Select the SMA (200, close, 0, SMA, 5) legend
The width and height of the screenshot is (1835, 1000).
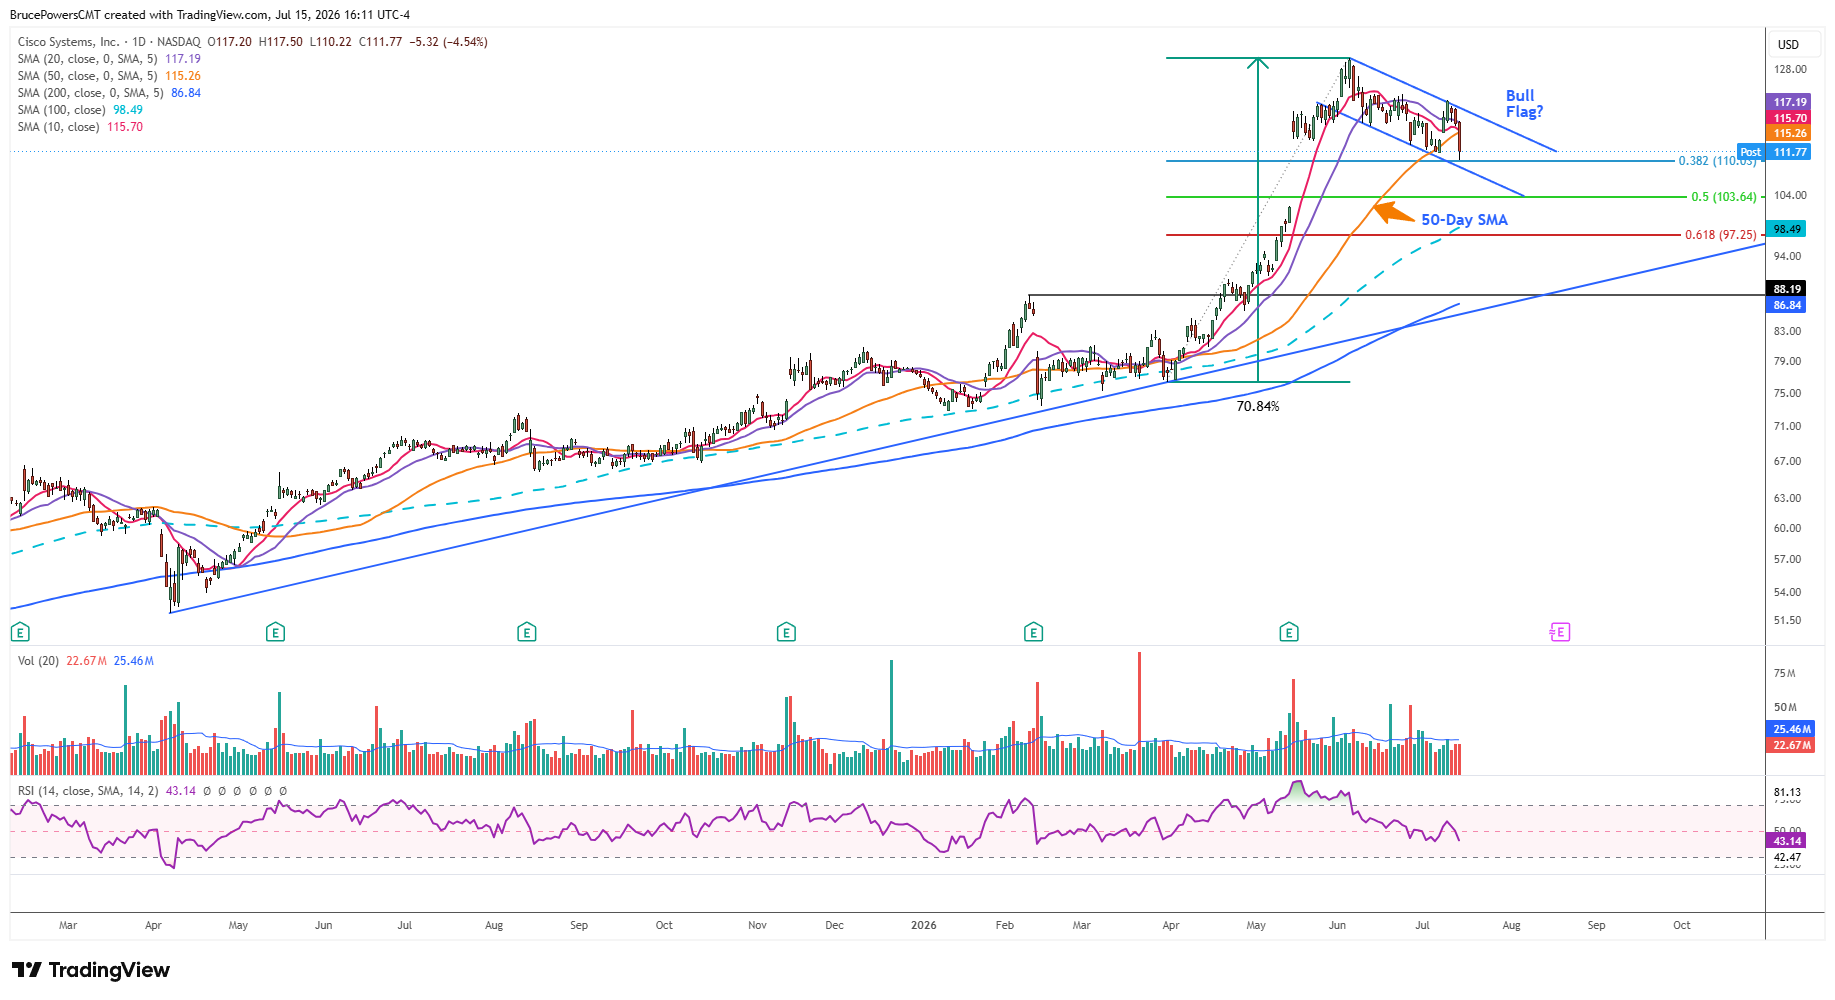(x=90, y=93)
